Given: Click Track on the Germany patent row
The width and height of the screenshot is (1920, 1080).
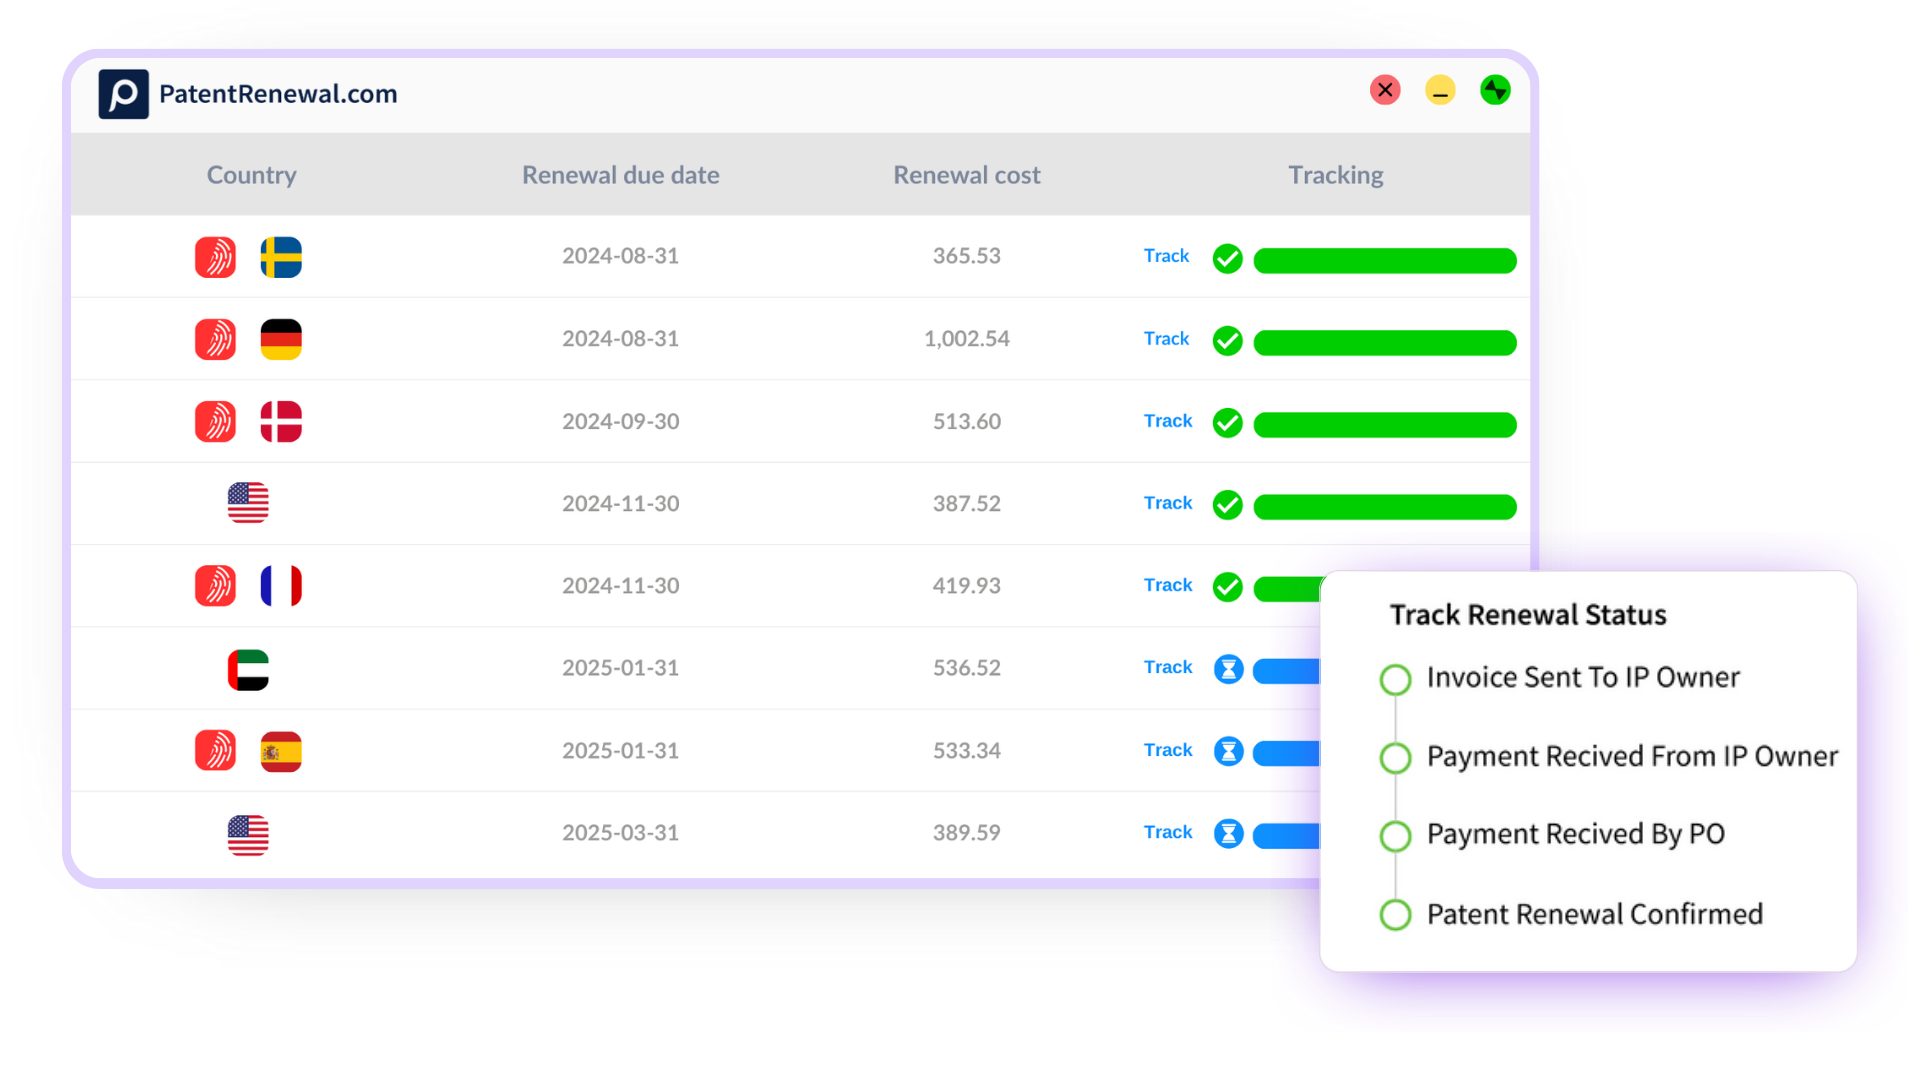Looking at the screenshot, I should [1167, 339].
